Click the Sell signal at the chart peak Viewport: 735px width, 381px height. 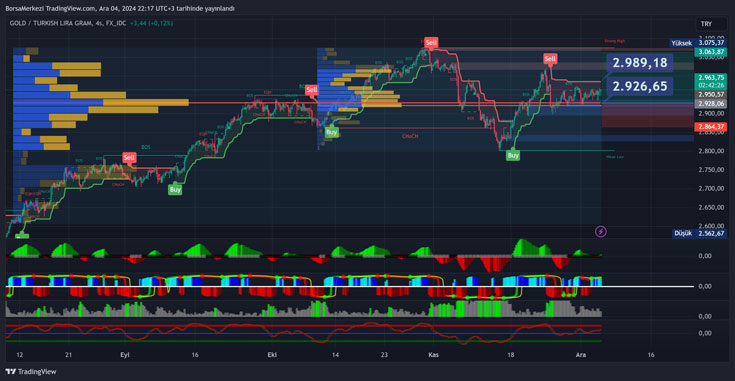[x=431, y=43]
